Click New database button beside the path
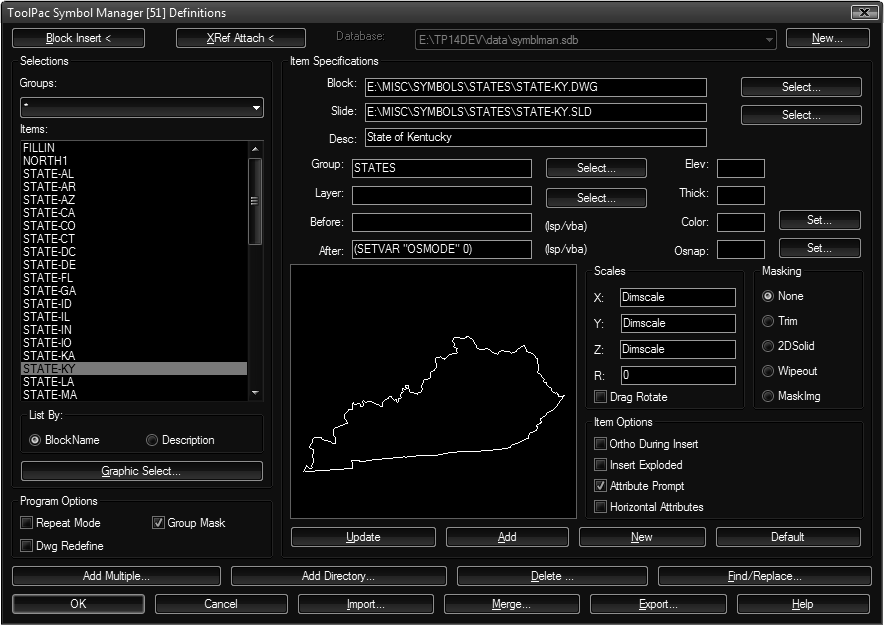Screen dimensions: 884x626 click(827, 38)
